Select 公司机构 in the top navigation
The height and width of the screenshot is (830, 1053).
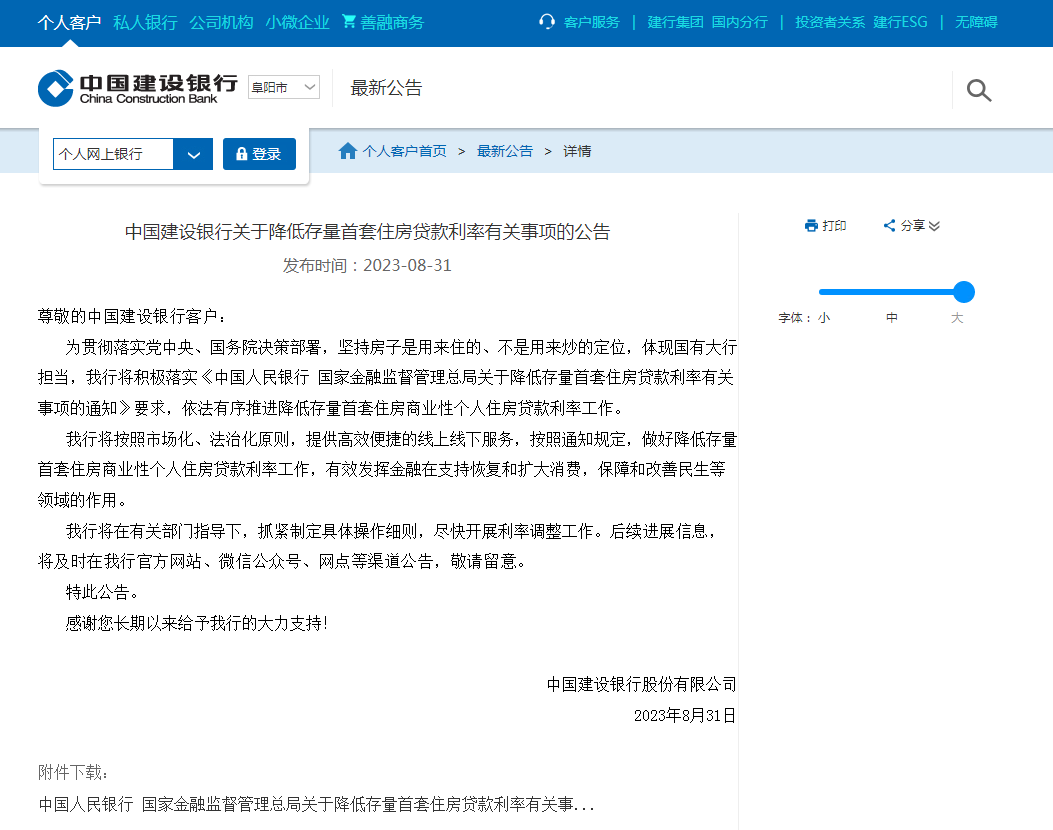tap(220, 22)
